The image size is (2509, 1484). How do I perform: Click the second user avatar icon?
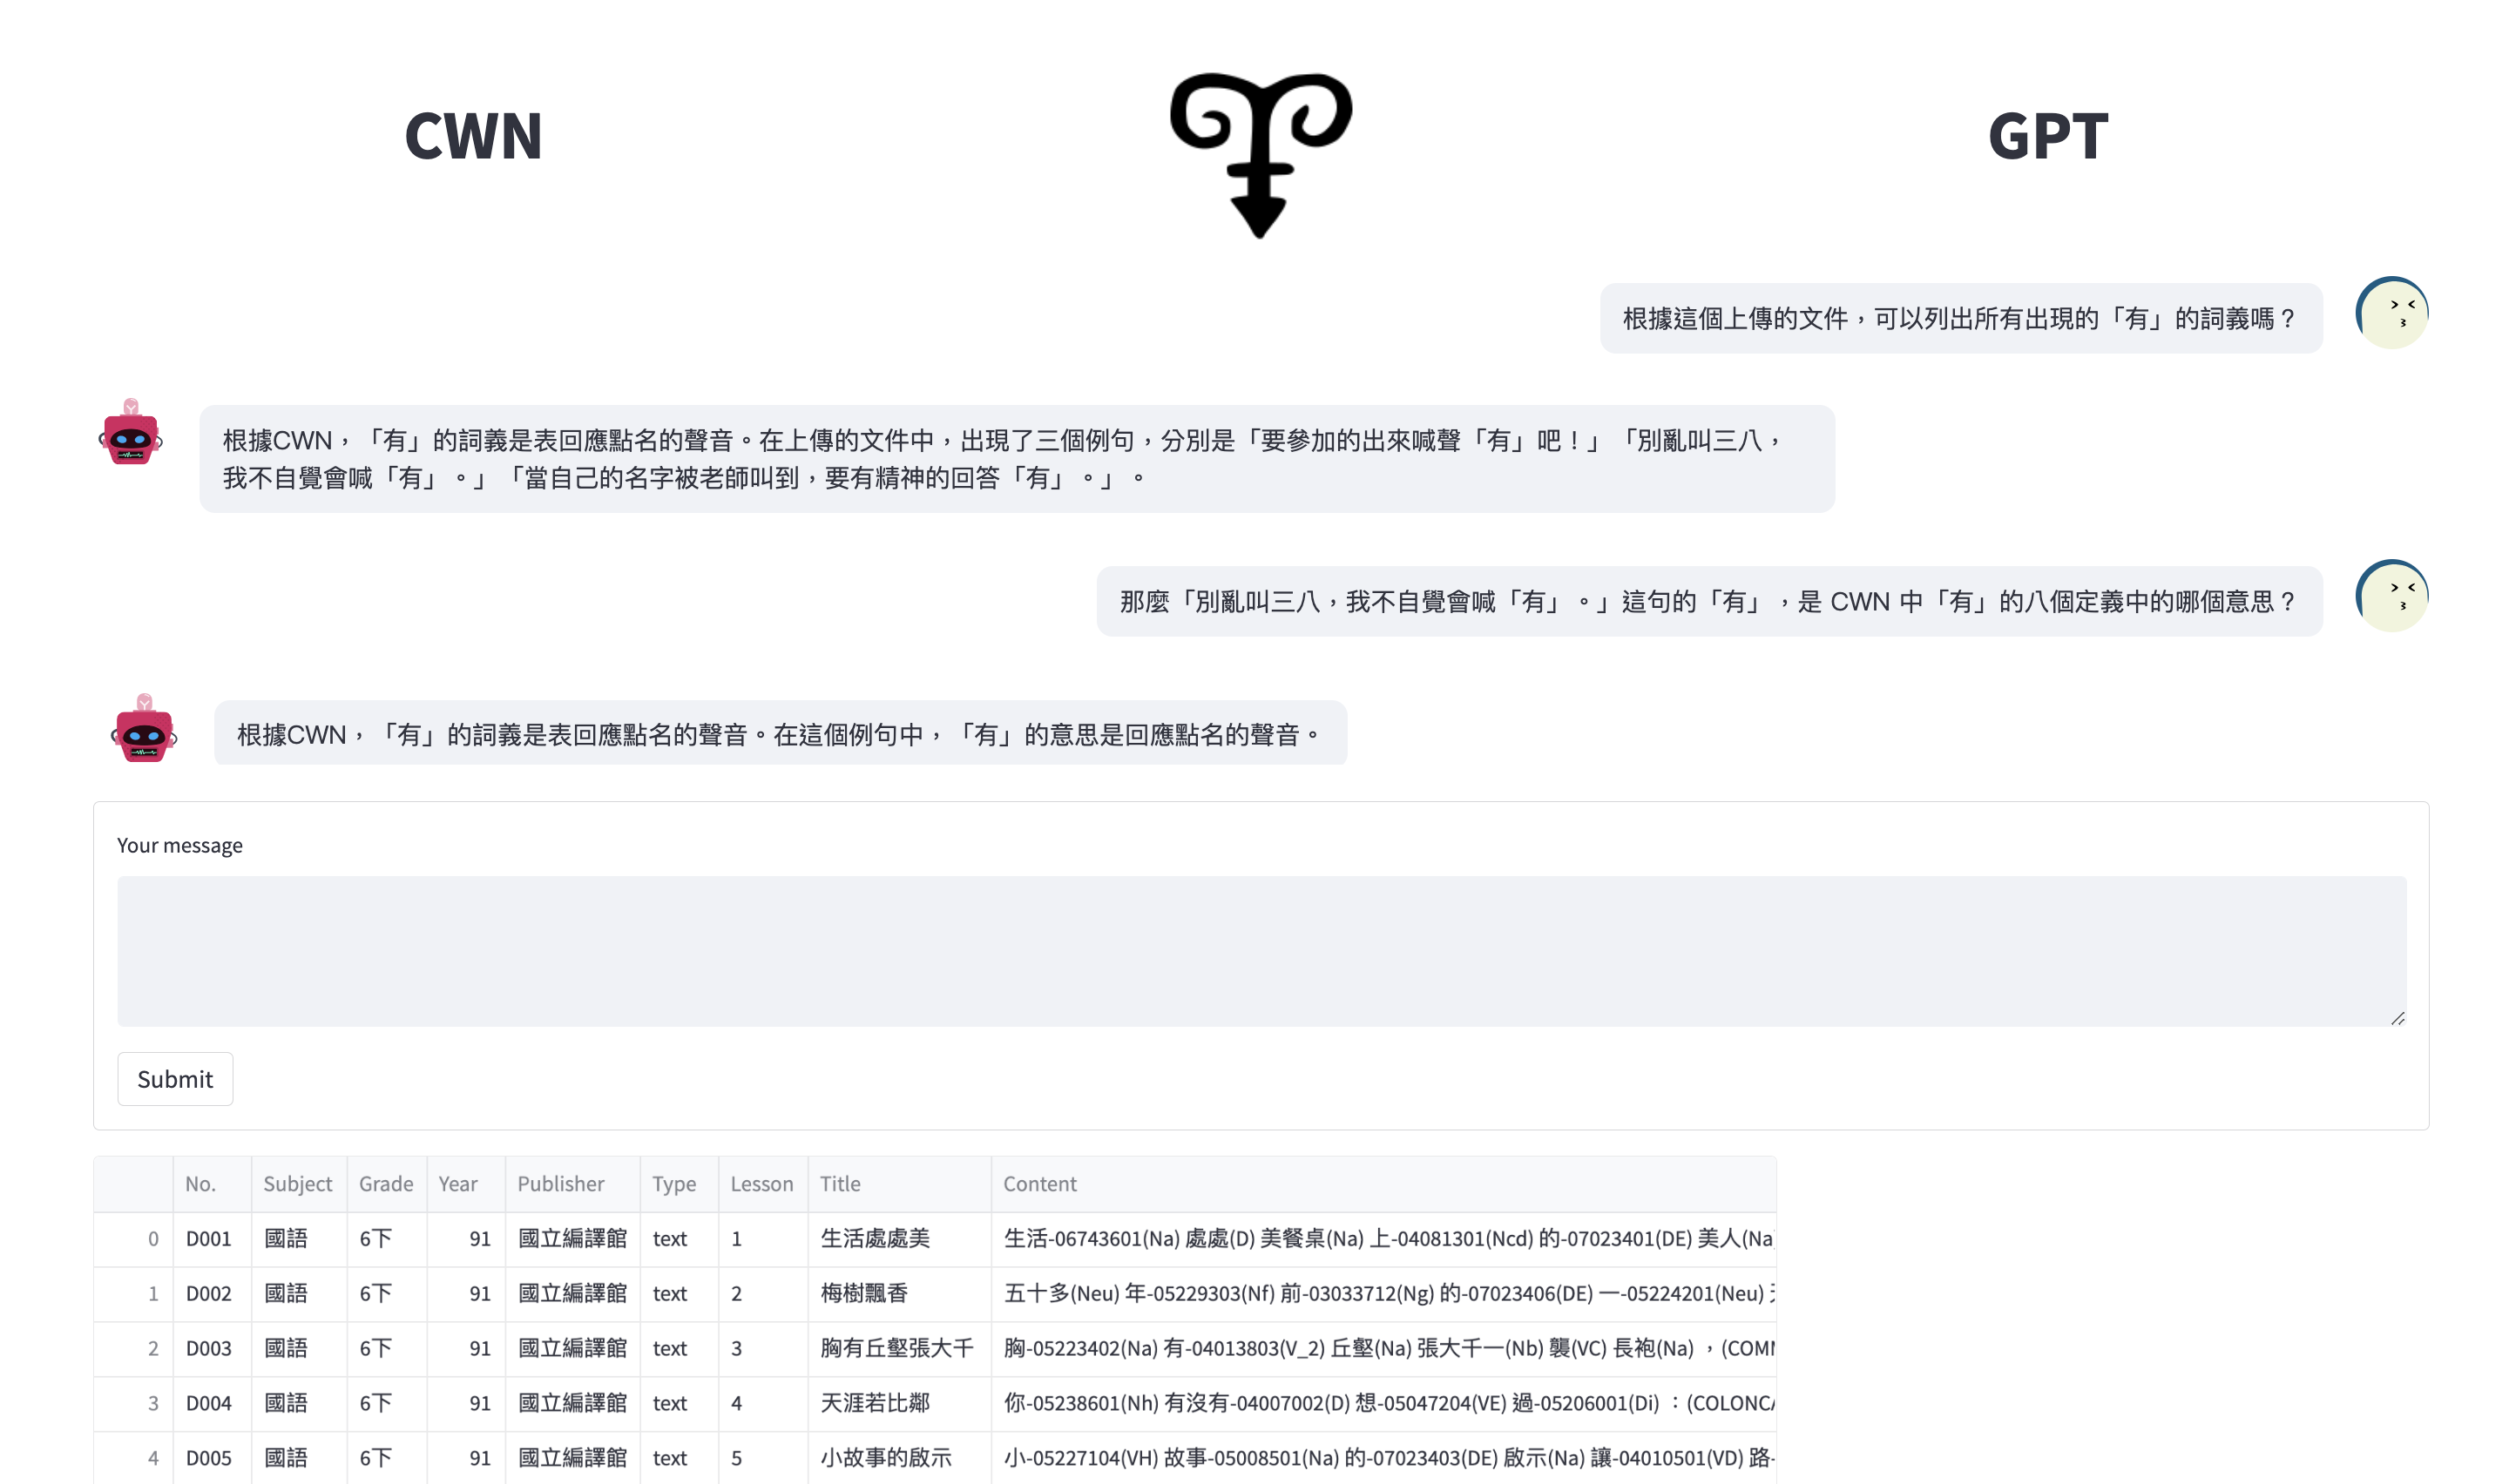coord(2391,596)
